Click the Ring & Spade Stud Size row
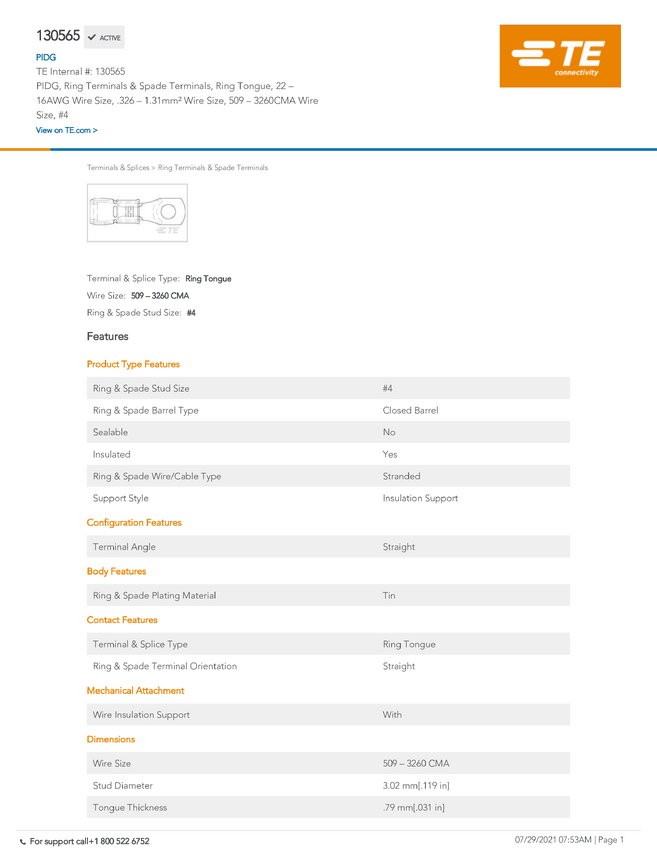 click(x=328, y=388)
